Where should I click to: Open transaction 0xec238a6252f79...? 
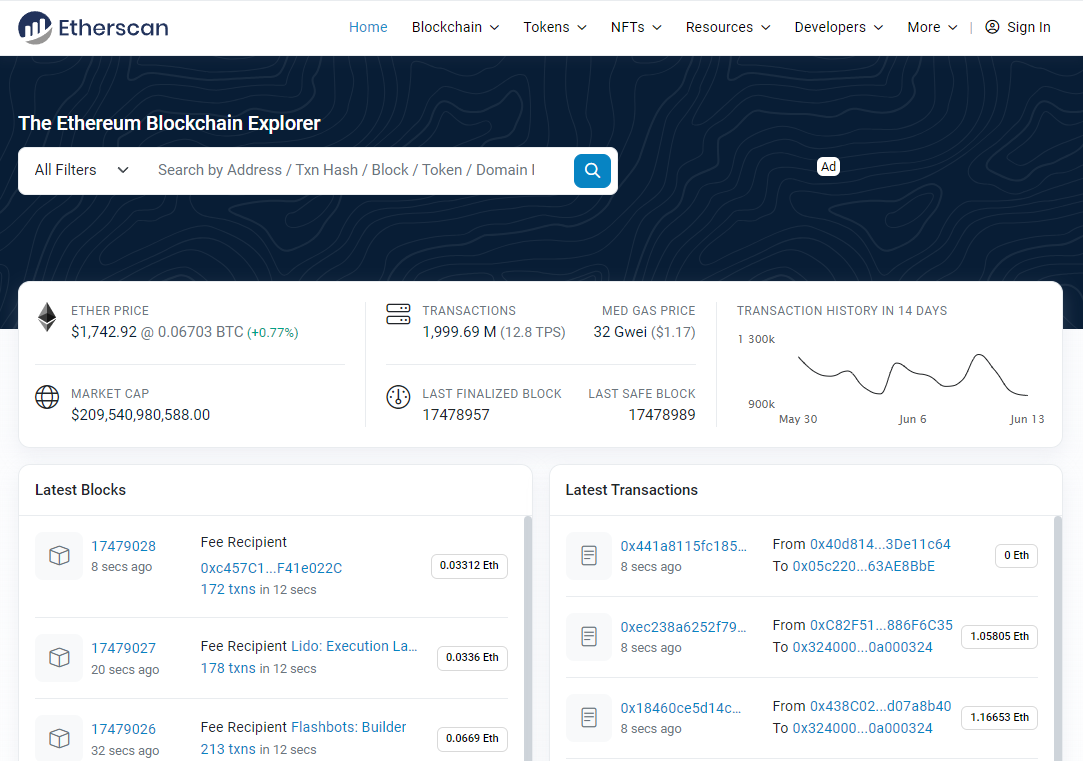[683, 627]
